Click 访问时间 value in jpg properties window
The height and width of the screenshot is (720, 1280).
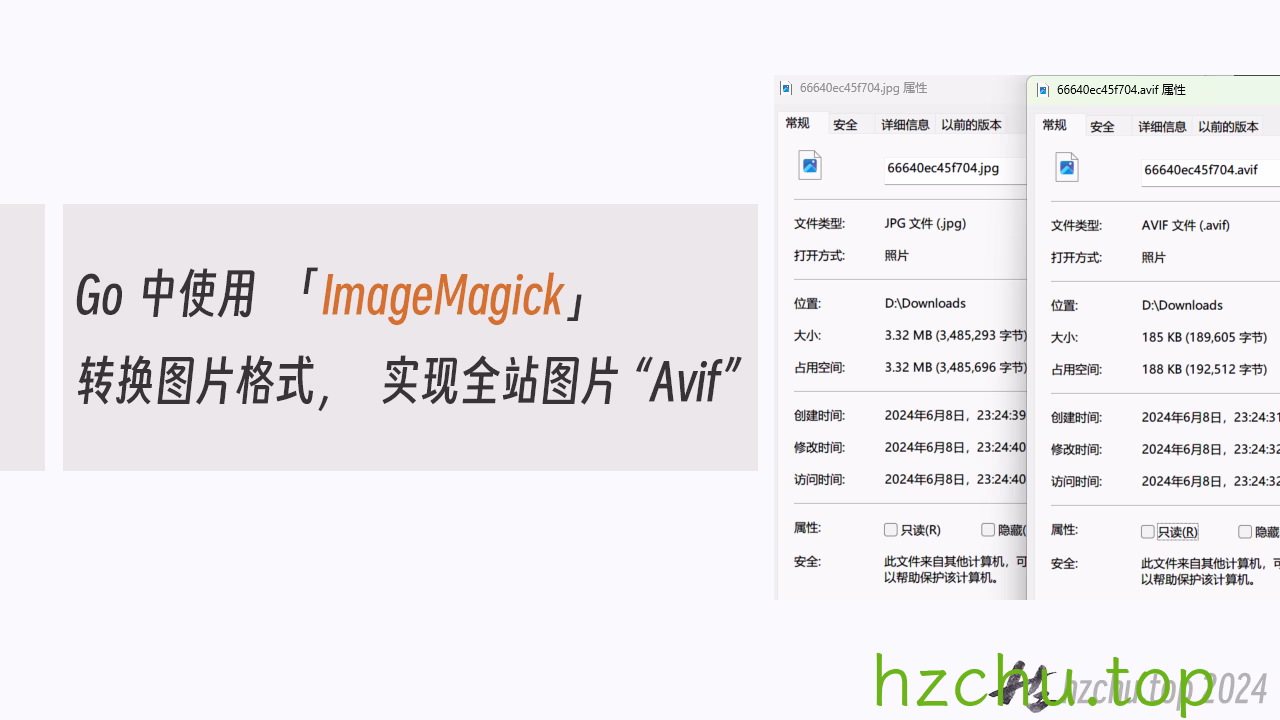click(x=955, y=480)
